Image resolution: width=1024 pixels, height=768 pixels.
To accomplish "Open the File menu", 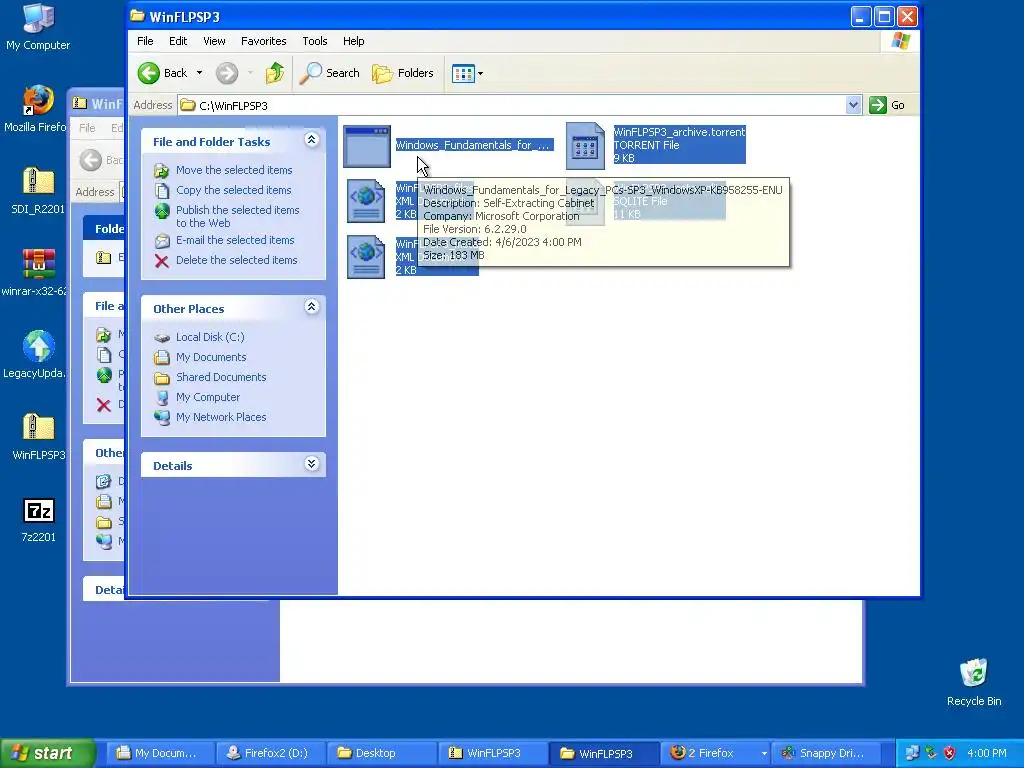I will 145,41.
